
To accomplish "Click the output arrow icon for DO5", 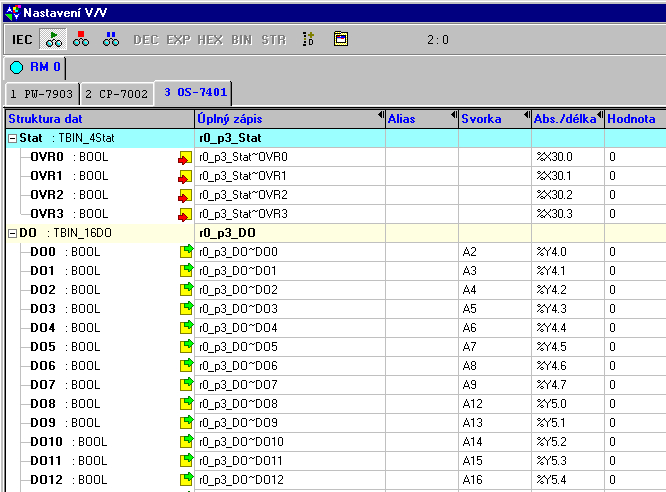I will (186, 346).
